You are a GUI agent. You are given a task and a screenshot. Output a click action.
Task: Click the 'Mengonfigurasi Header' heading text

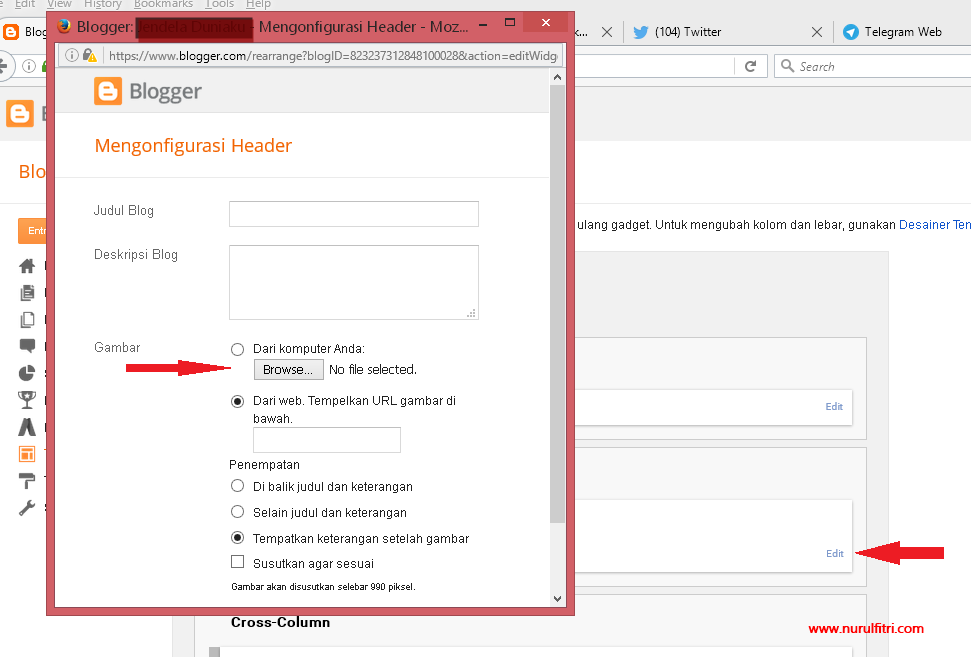[x=193, y=146]
